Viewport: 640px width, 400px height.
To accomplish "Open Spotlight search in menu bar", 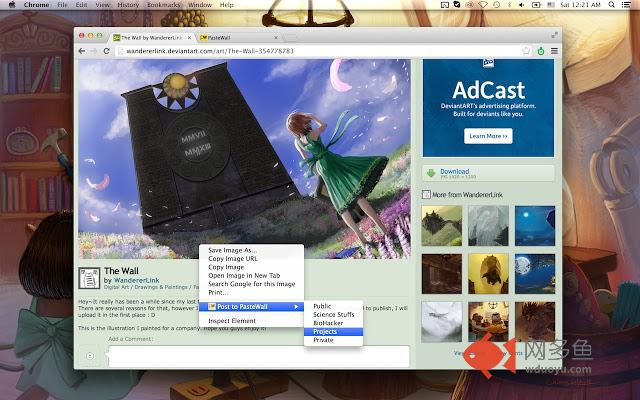I will click(x=611, y=5).
